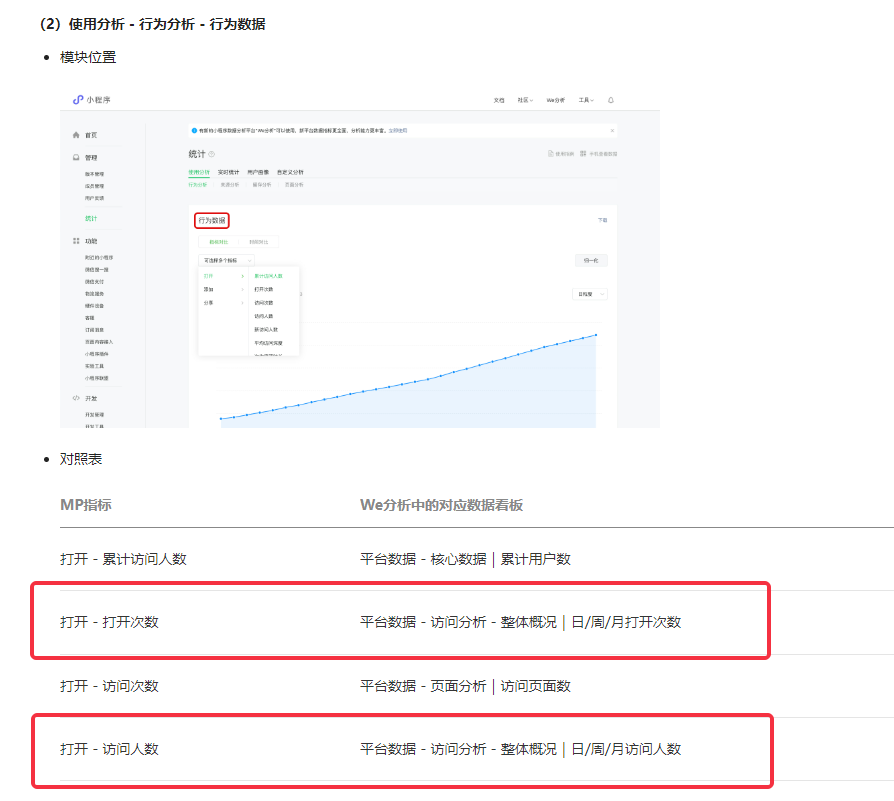
Task: Choose 累计访问人数 in metric list
Action: 269,276
